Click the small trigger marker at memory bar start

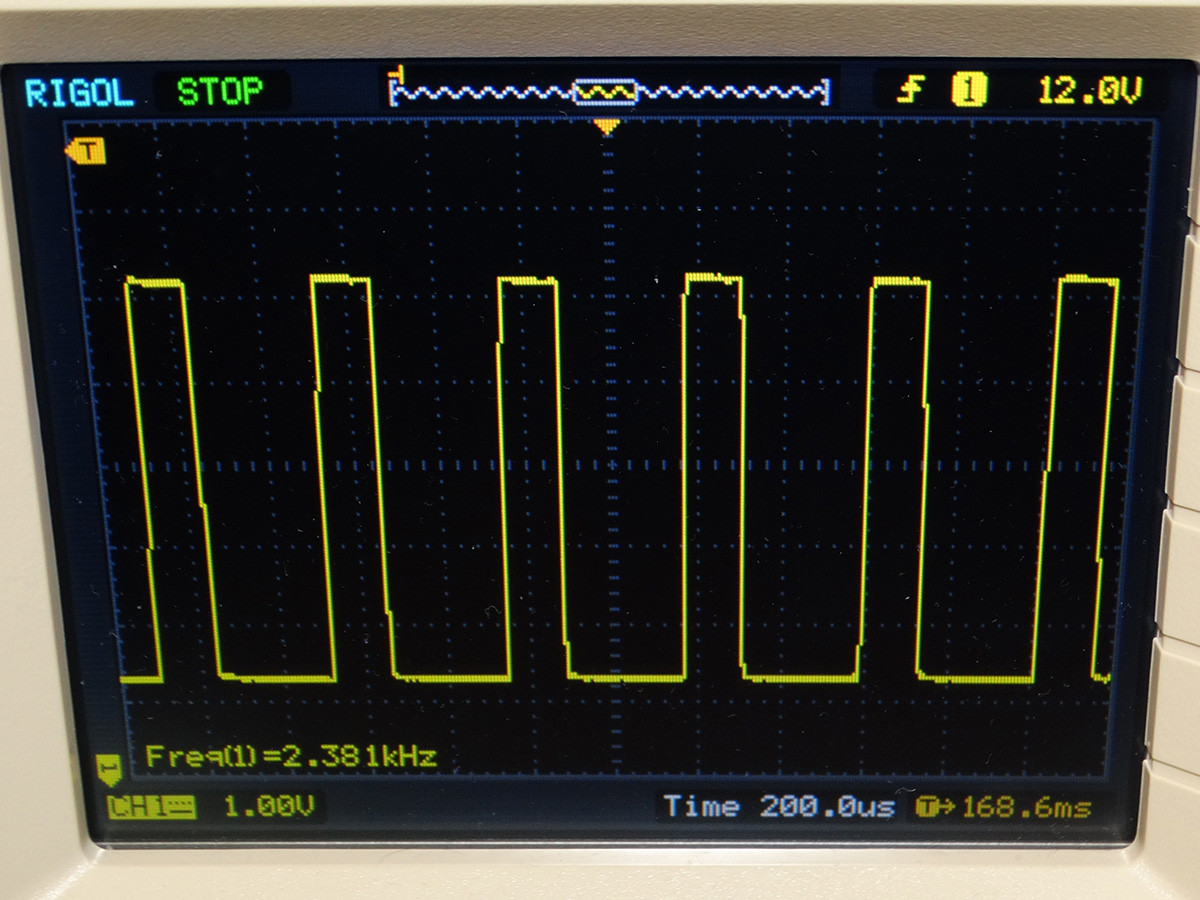(x=398, y=73)
